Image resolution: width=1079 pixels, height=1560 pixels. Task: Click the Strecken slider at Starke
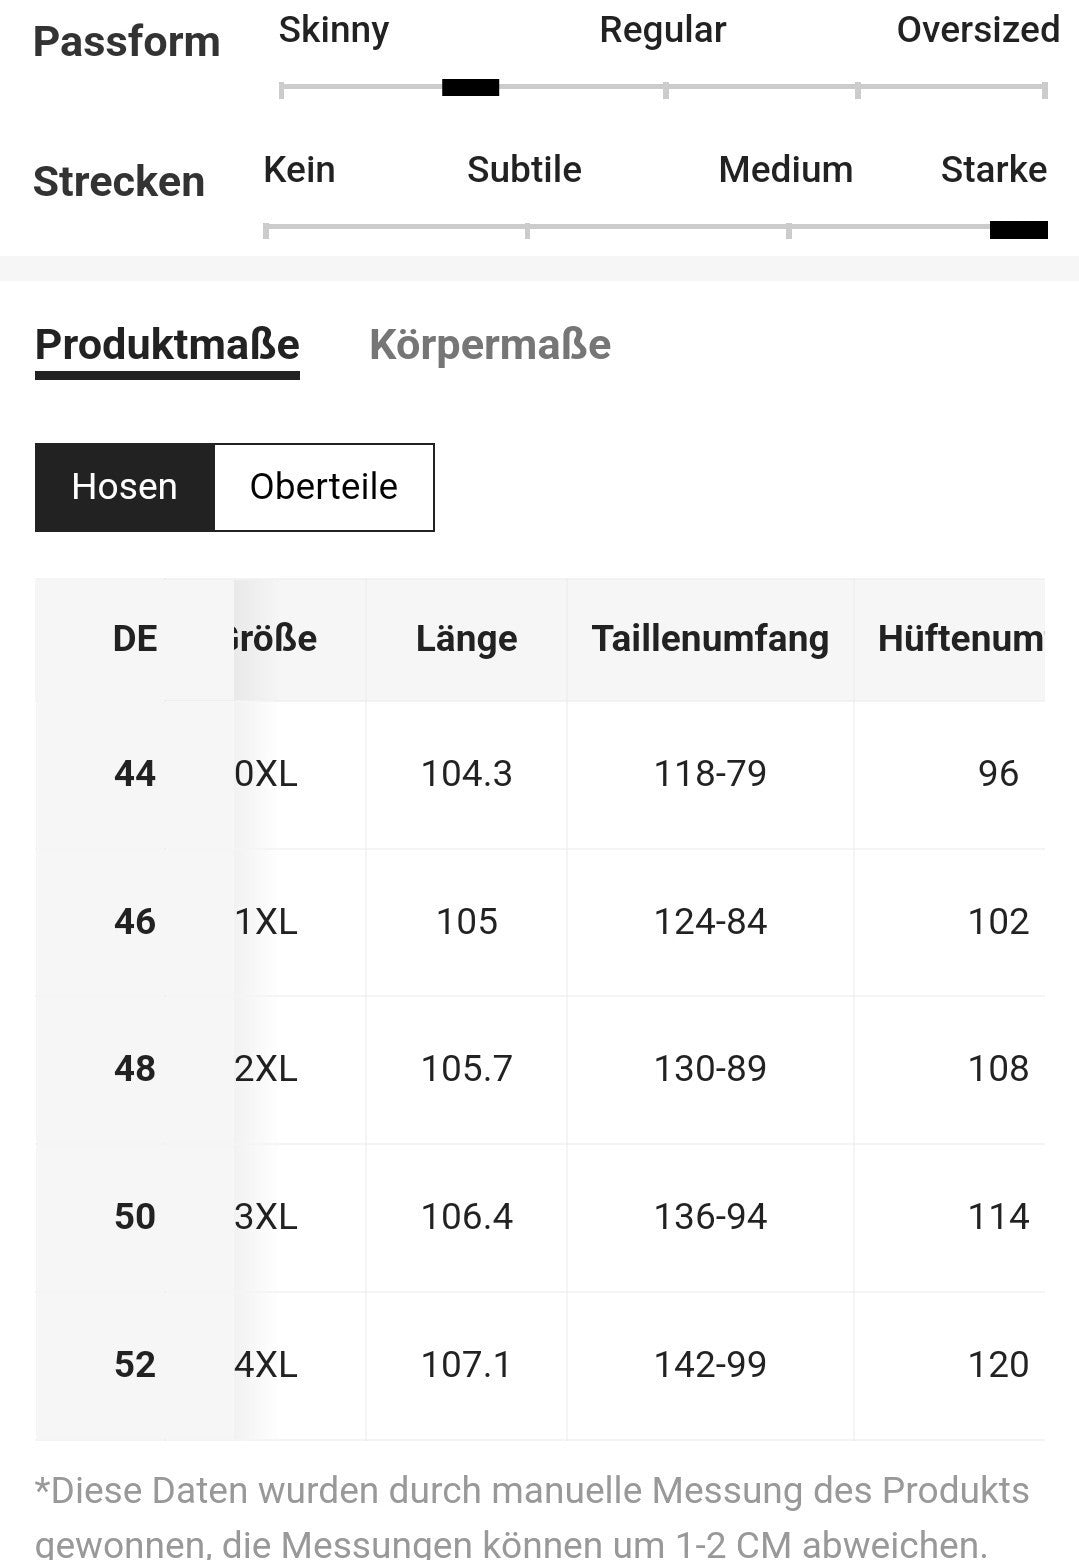1018,230
